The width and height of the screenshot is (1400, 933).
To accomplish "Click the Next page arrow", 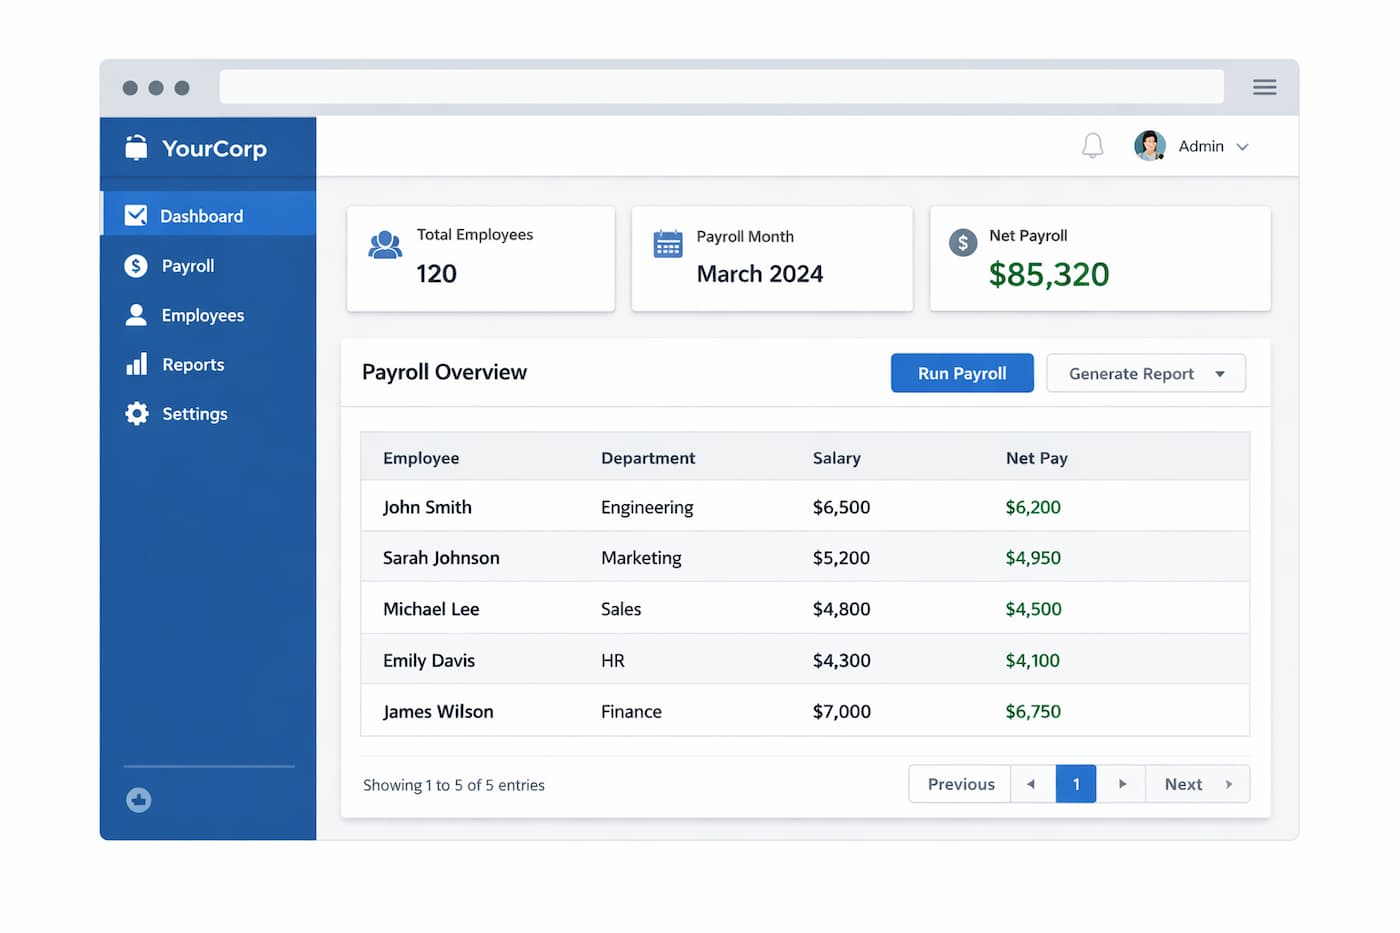I will (1121, 784).
